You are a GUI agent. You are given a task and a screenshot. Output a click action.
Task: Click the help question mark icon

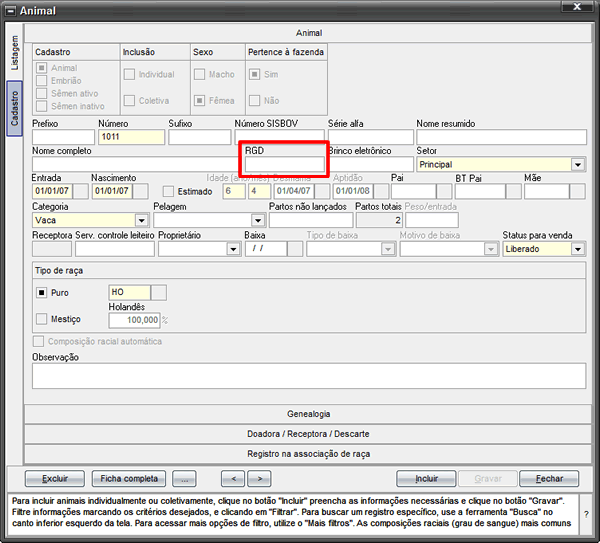[x=586, y=514]
